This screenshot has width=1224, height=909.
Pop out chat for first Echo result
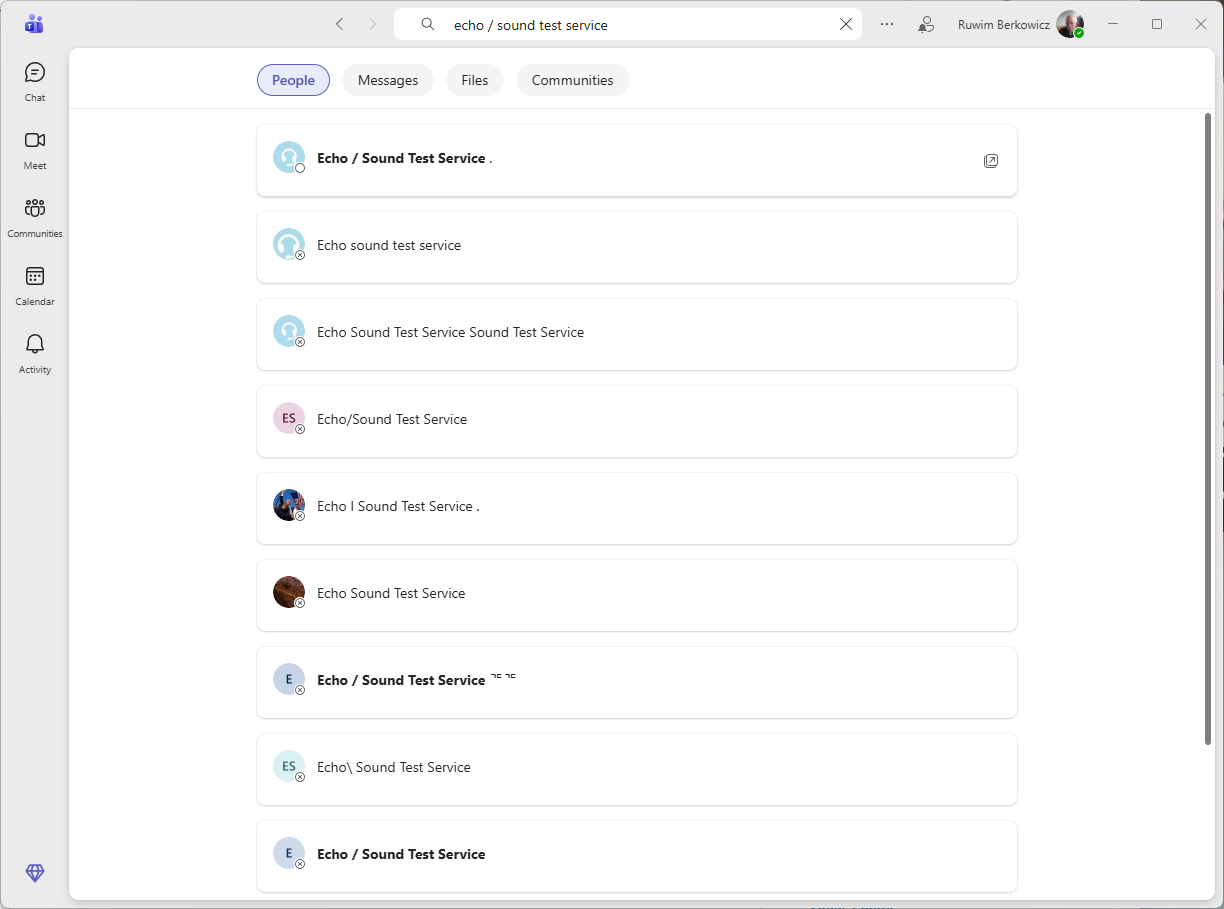[991, 160]
